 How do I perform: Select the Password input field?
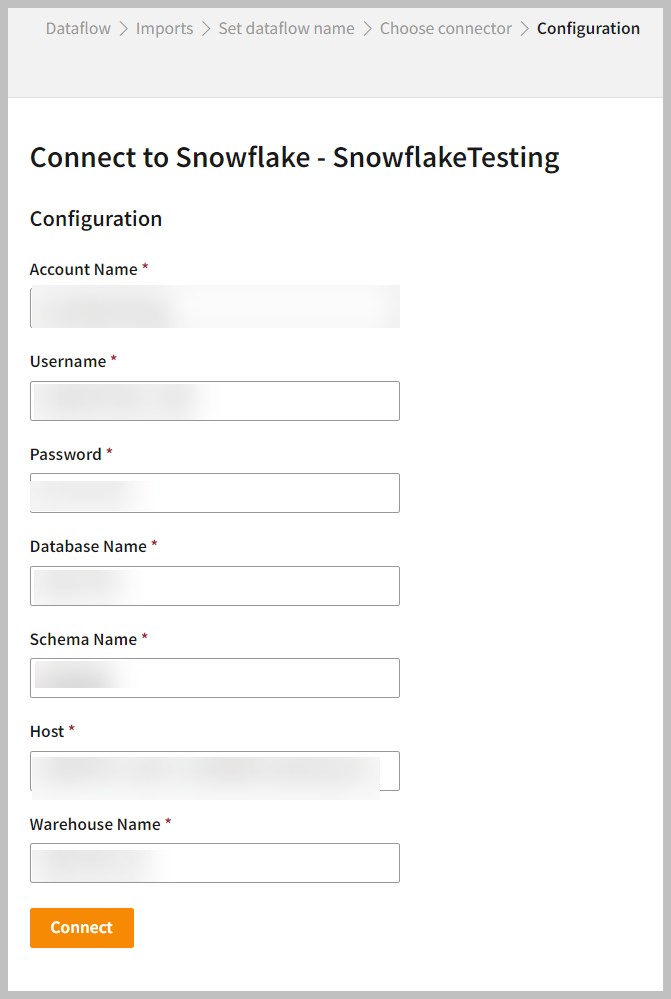215,493
